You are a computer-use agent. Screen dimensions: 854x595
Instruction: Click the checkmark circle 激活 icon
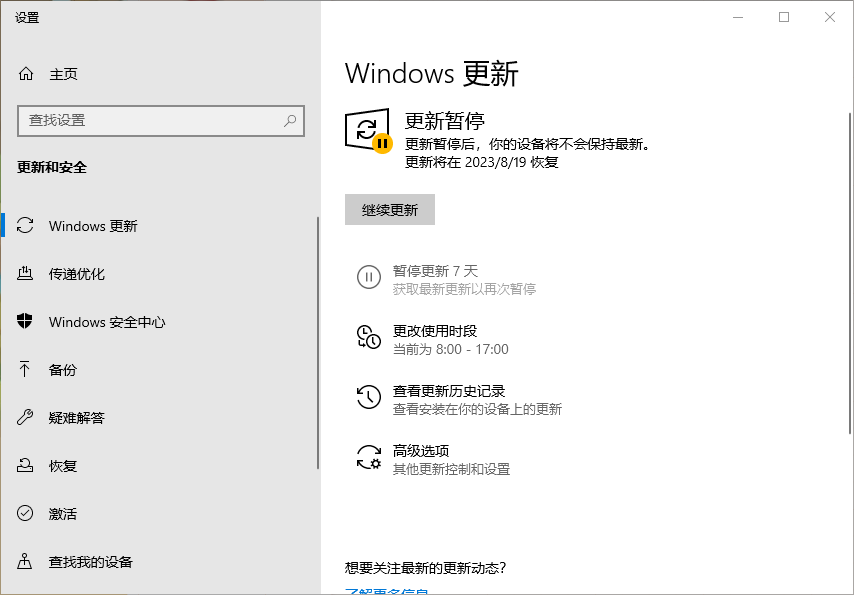[25, 513]
